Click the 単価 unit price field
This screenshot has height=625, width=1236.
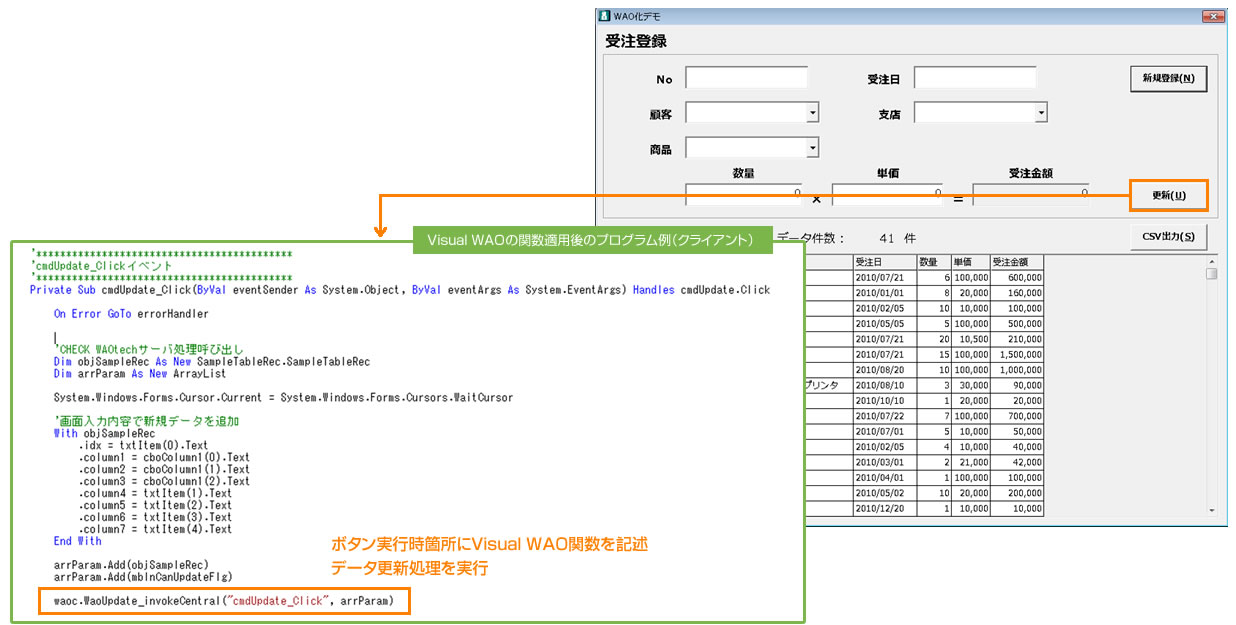point(888,193)
